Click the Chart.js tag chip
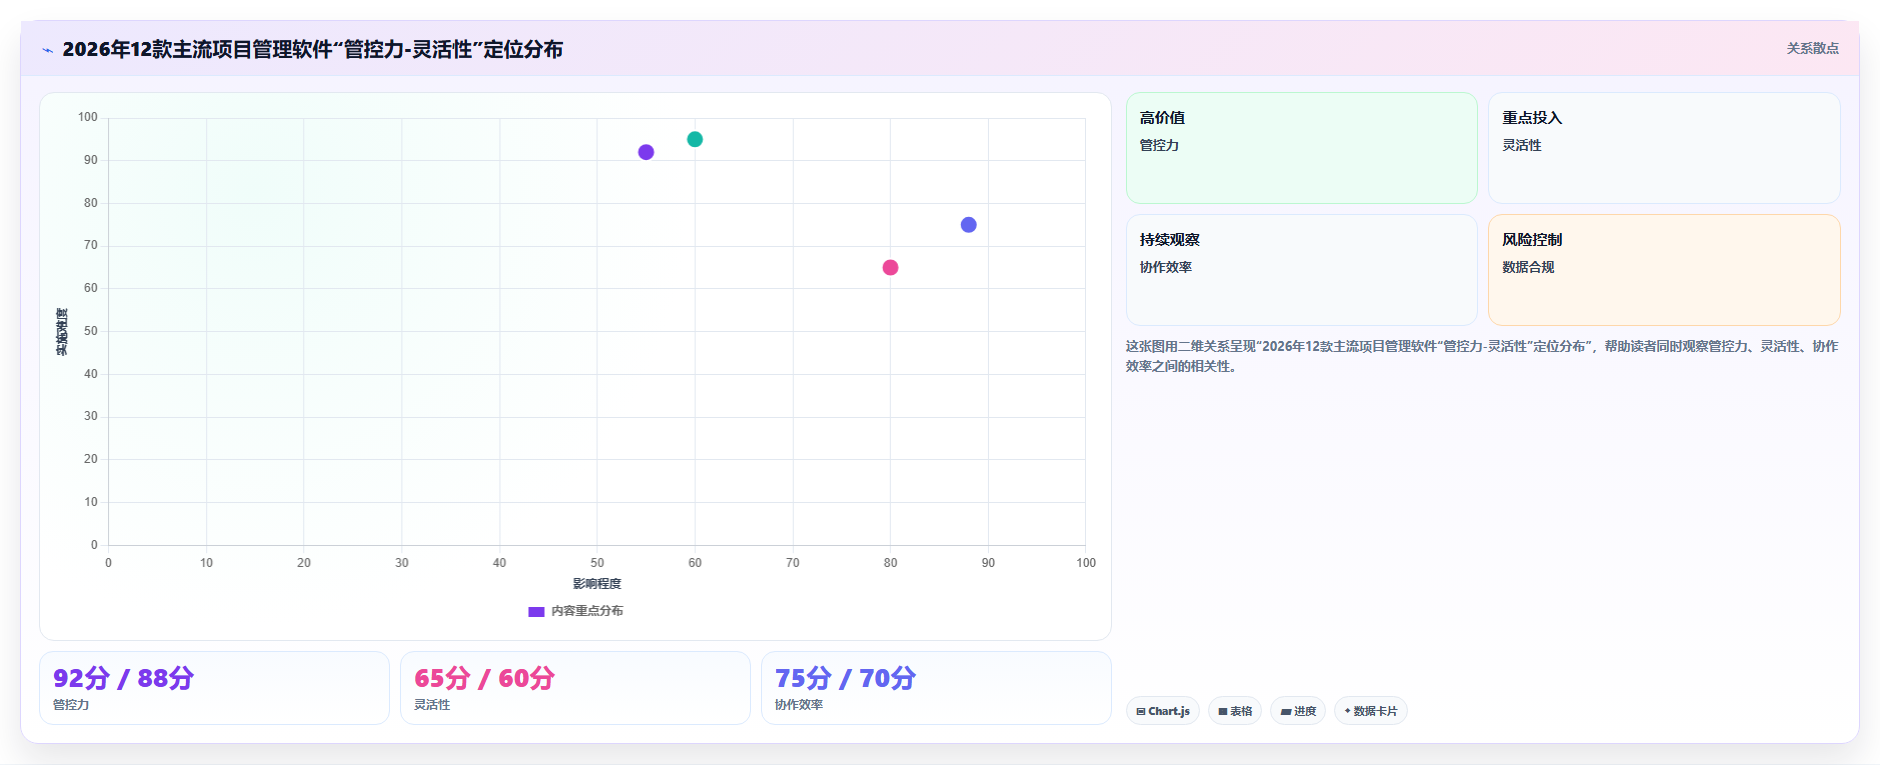The width and height of the screenshot is (1880, 765). [x=1163, y=711]
